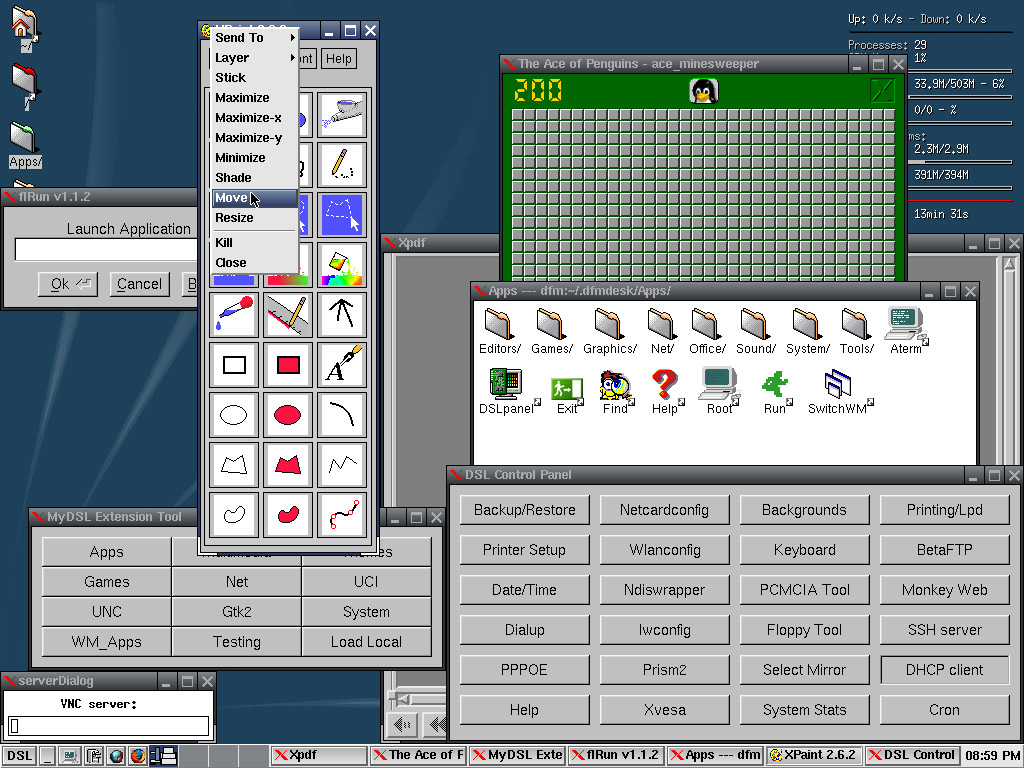The height and width of the screenshot is (768, 1024).
Task: Choose Kill from the window menu
Action: point(255,242)
